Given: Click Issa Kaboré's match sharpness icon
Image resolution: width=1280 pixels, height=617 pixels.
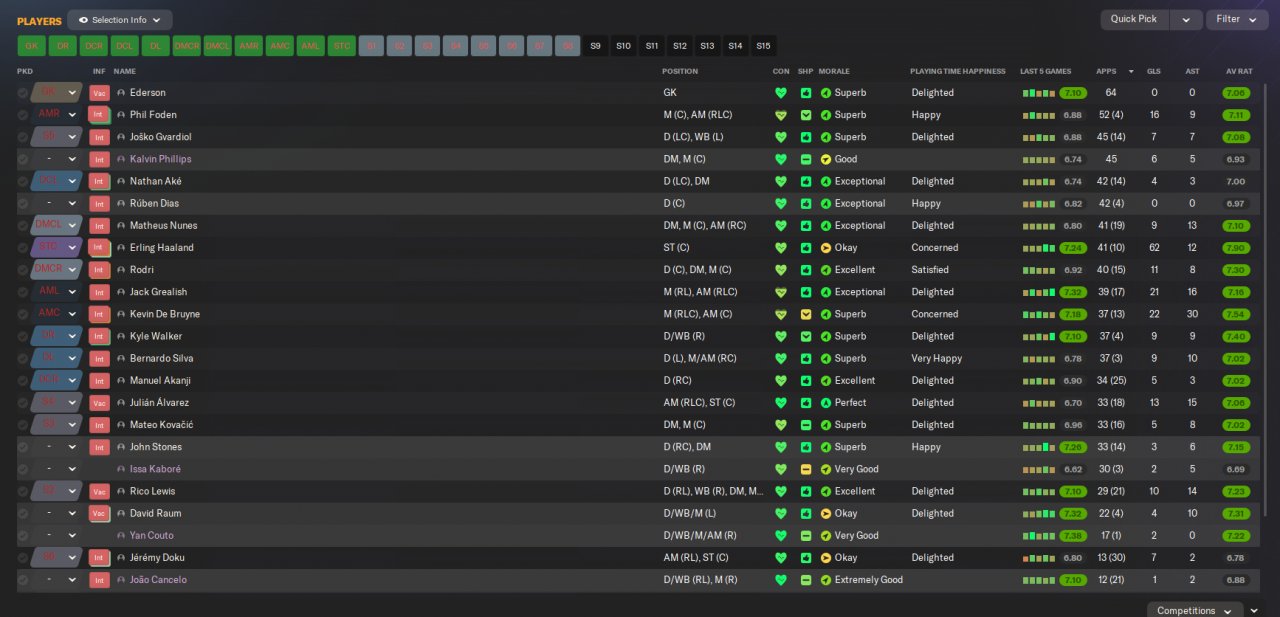Looking at the screenshot, I should (x=806, y=469).
